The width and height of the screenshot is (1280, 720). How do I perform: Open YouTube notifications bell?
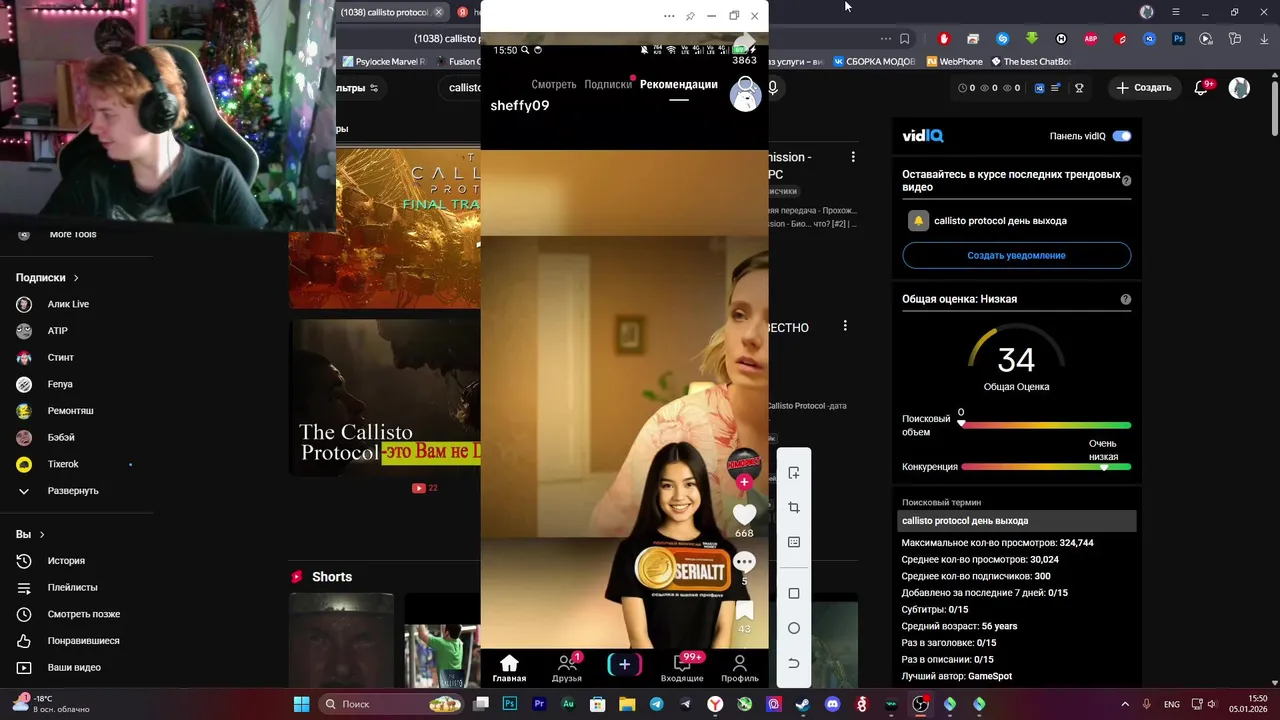[x=1202, y=88]
